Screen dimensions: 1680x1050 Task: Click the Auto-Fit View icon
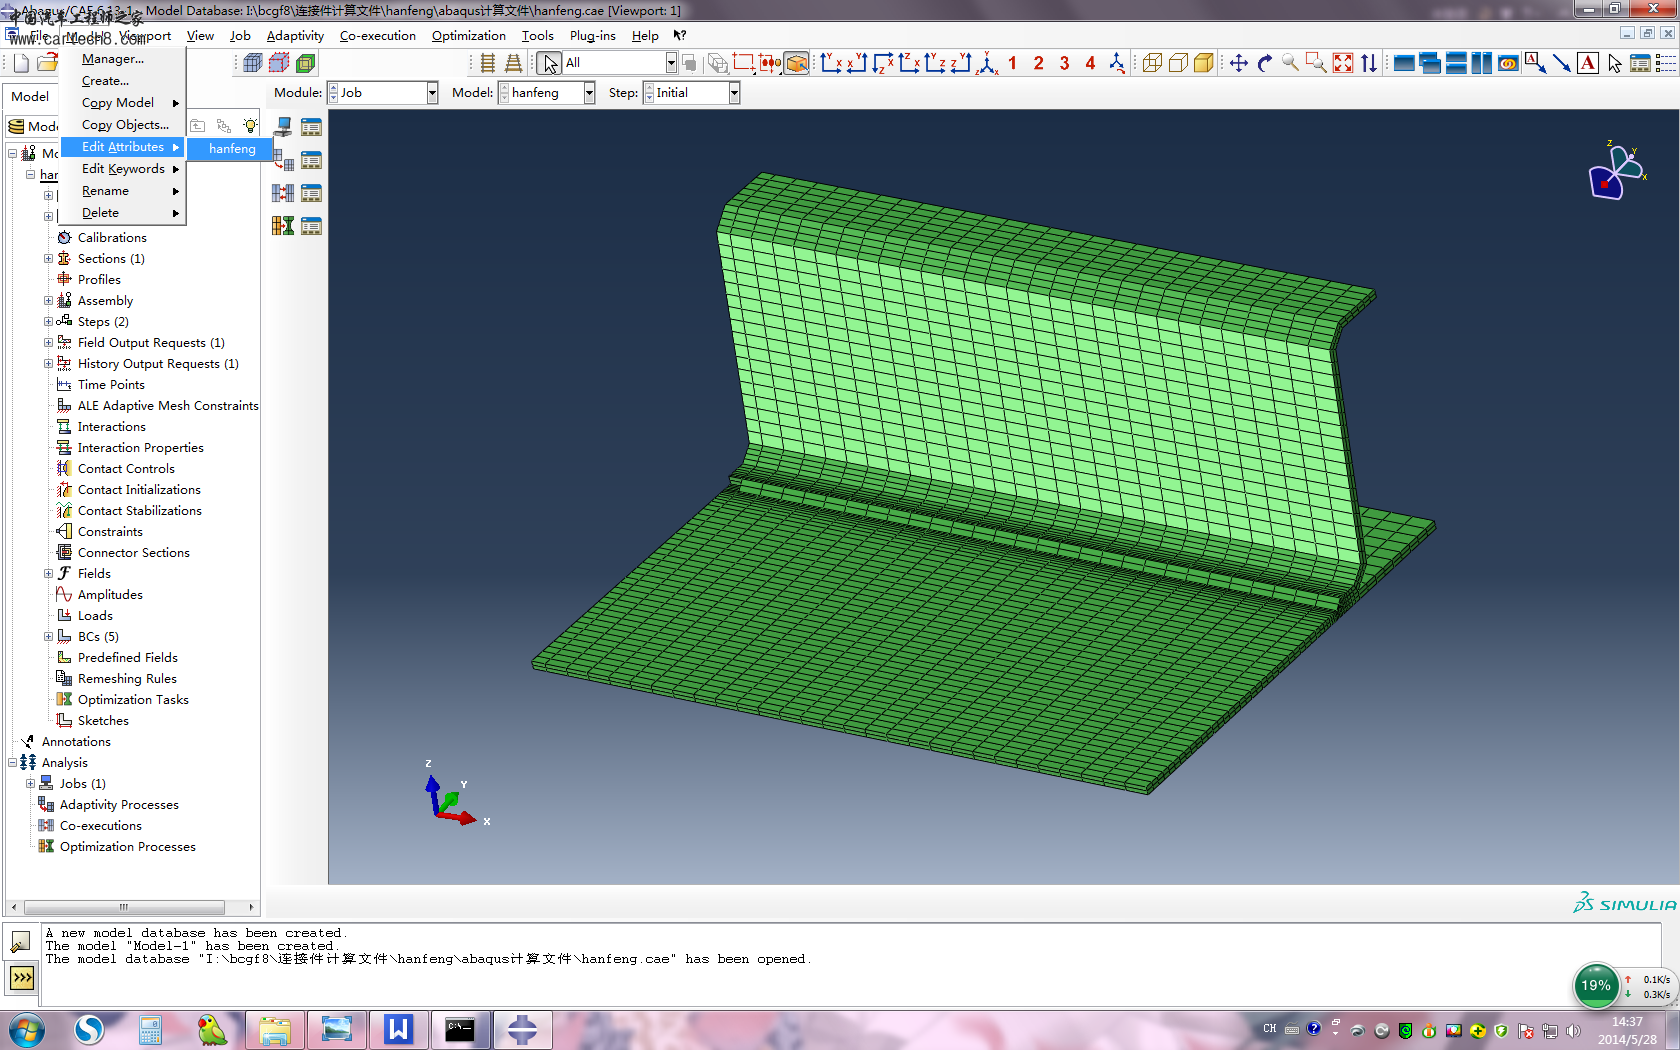point(1343,63)
